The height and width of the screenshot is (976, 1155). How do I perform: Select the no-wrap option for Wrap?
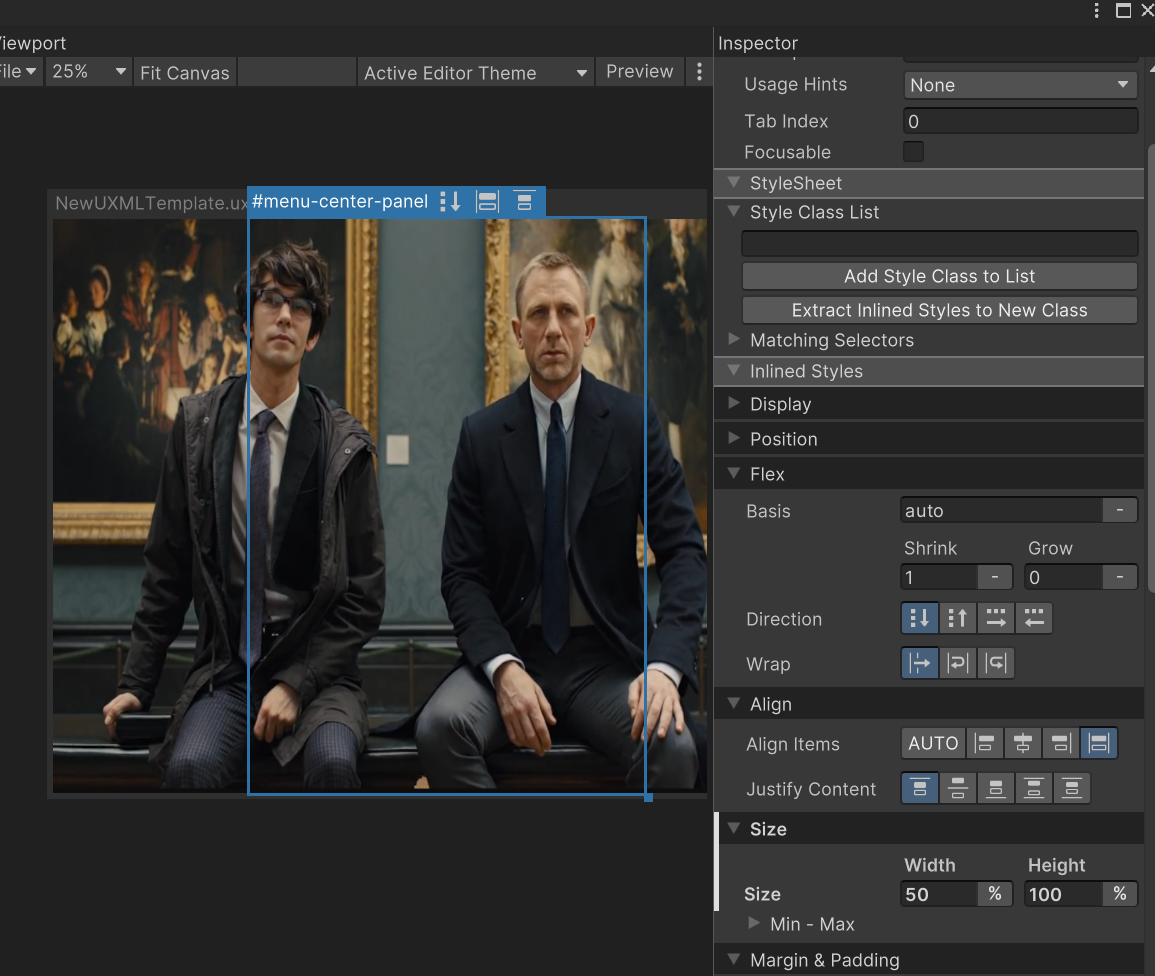pos(919,663)
